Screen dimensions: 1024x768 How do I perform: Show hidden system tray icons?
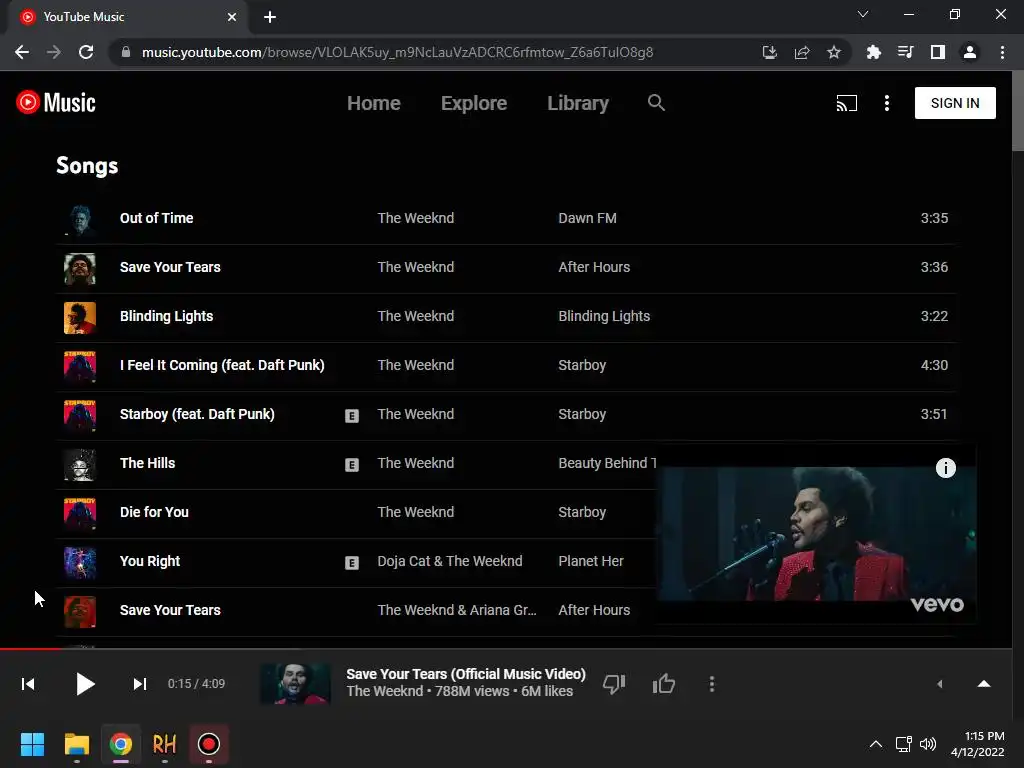876,744
